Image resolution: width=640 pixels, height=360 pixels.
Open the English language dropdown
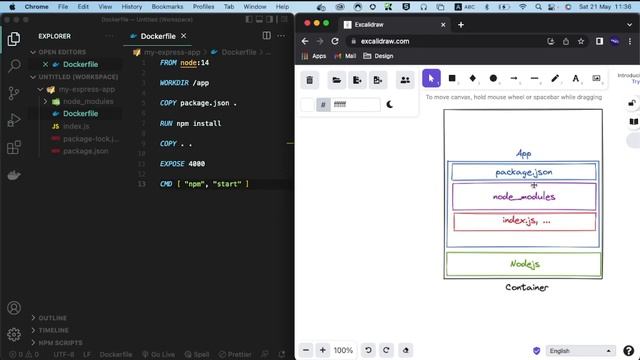pyautogui.click(x=580, y=351)
